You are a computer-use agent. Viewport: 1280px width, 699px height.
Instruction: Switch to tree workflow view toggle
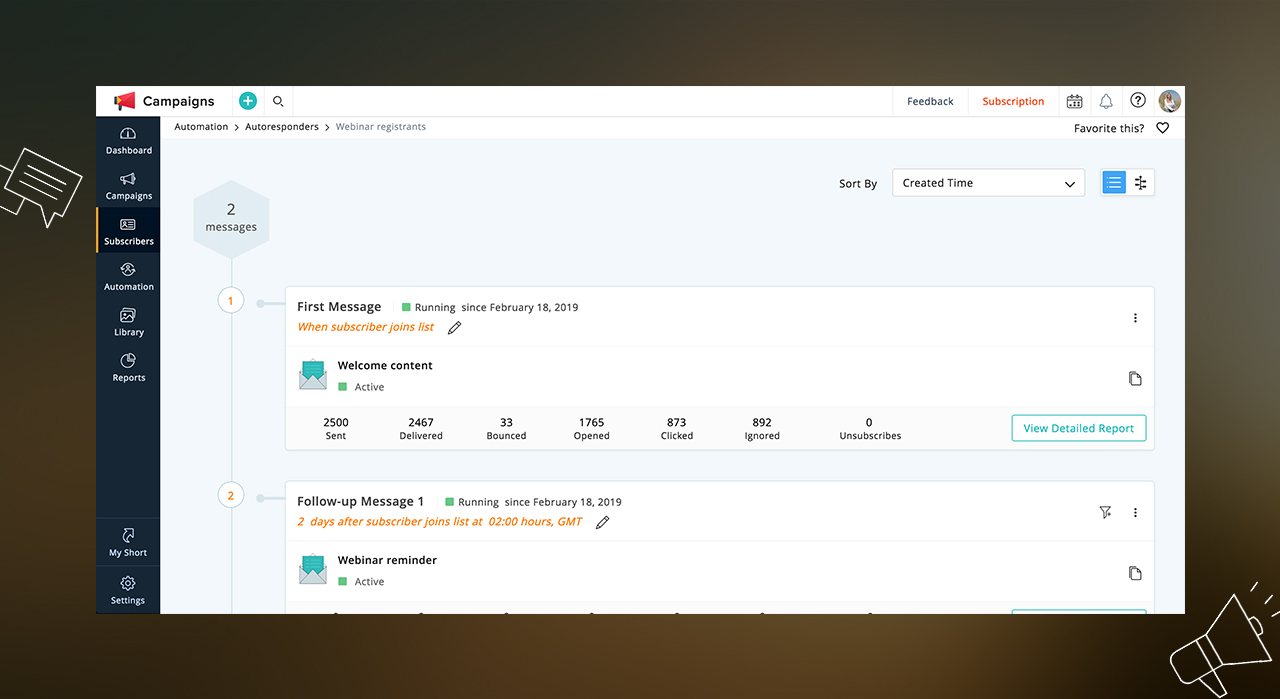click(x=1141, y=183)
